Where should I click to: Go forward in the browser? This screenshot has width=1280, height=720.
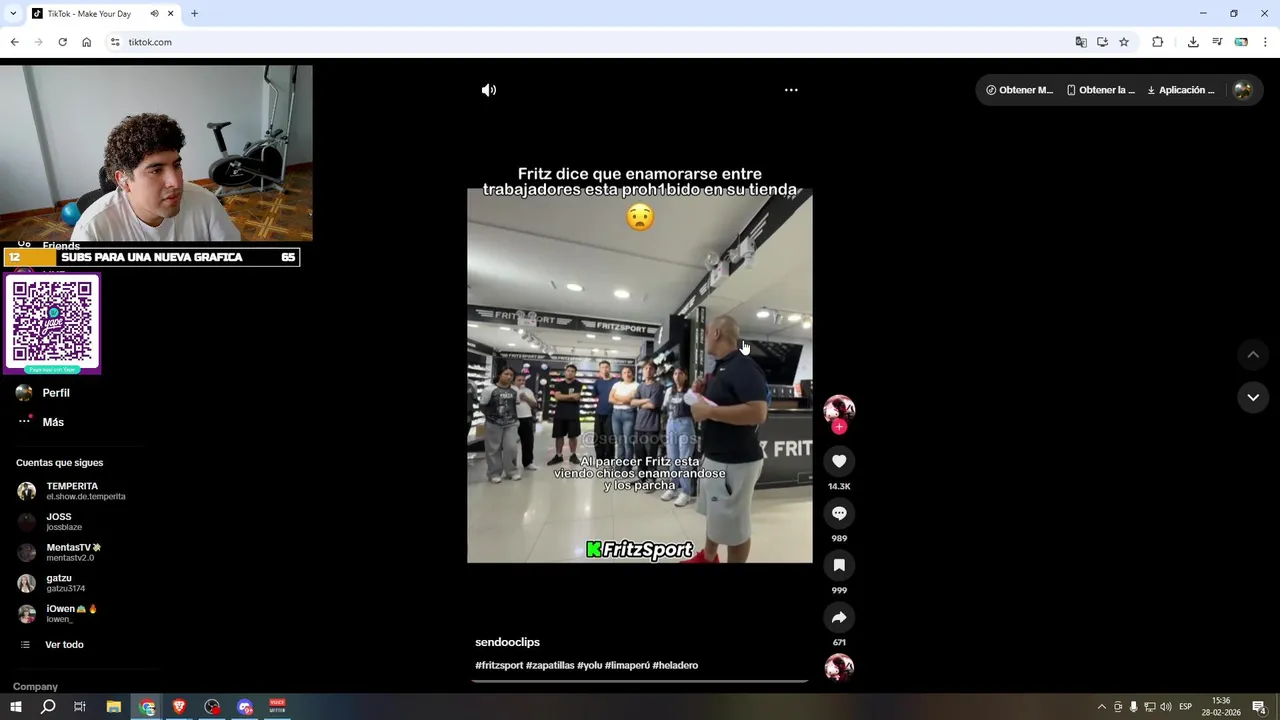pos(38,42)
